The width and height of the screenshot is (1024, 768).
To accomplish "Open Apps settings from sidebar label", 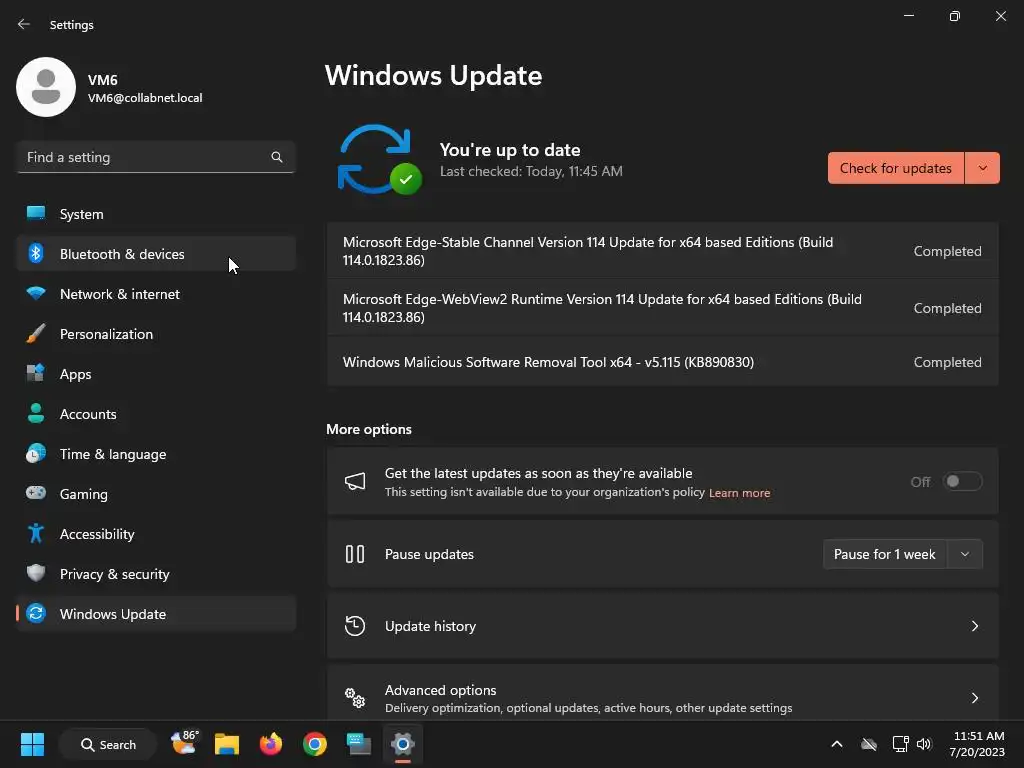I will [76, 374].
